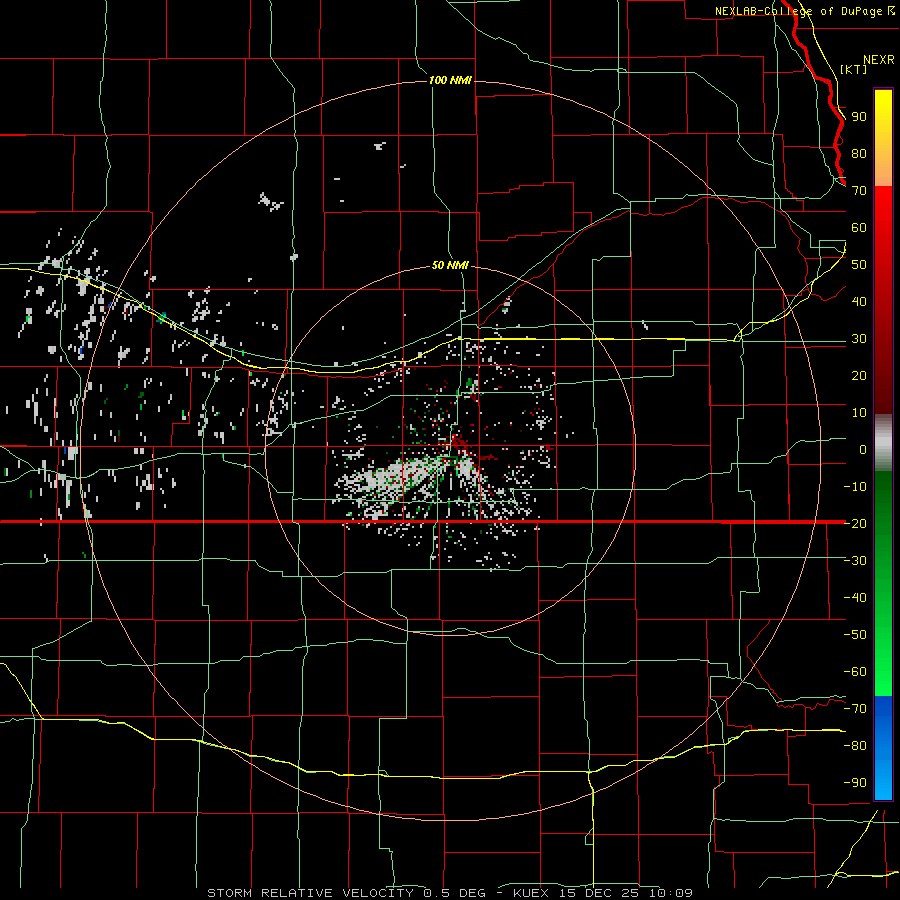Click the 15 DEC 25 date text
The width and height of the screenshot is (900, 900).
pyautogui.click(x=600, y=893)
